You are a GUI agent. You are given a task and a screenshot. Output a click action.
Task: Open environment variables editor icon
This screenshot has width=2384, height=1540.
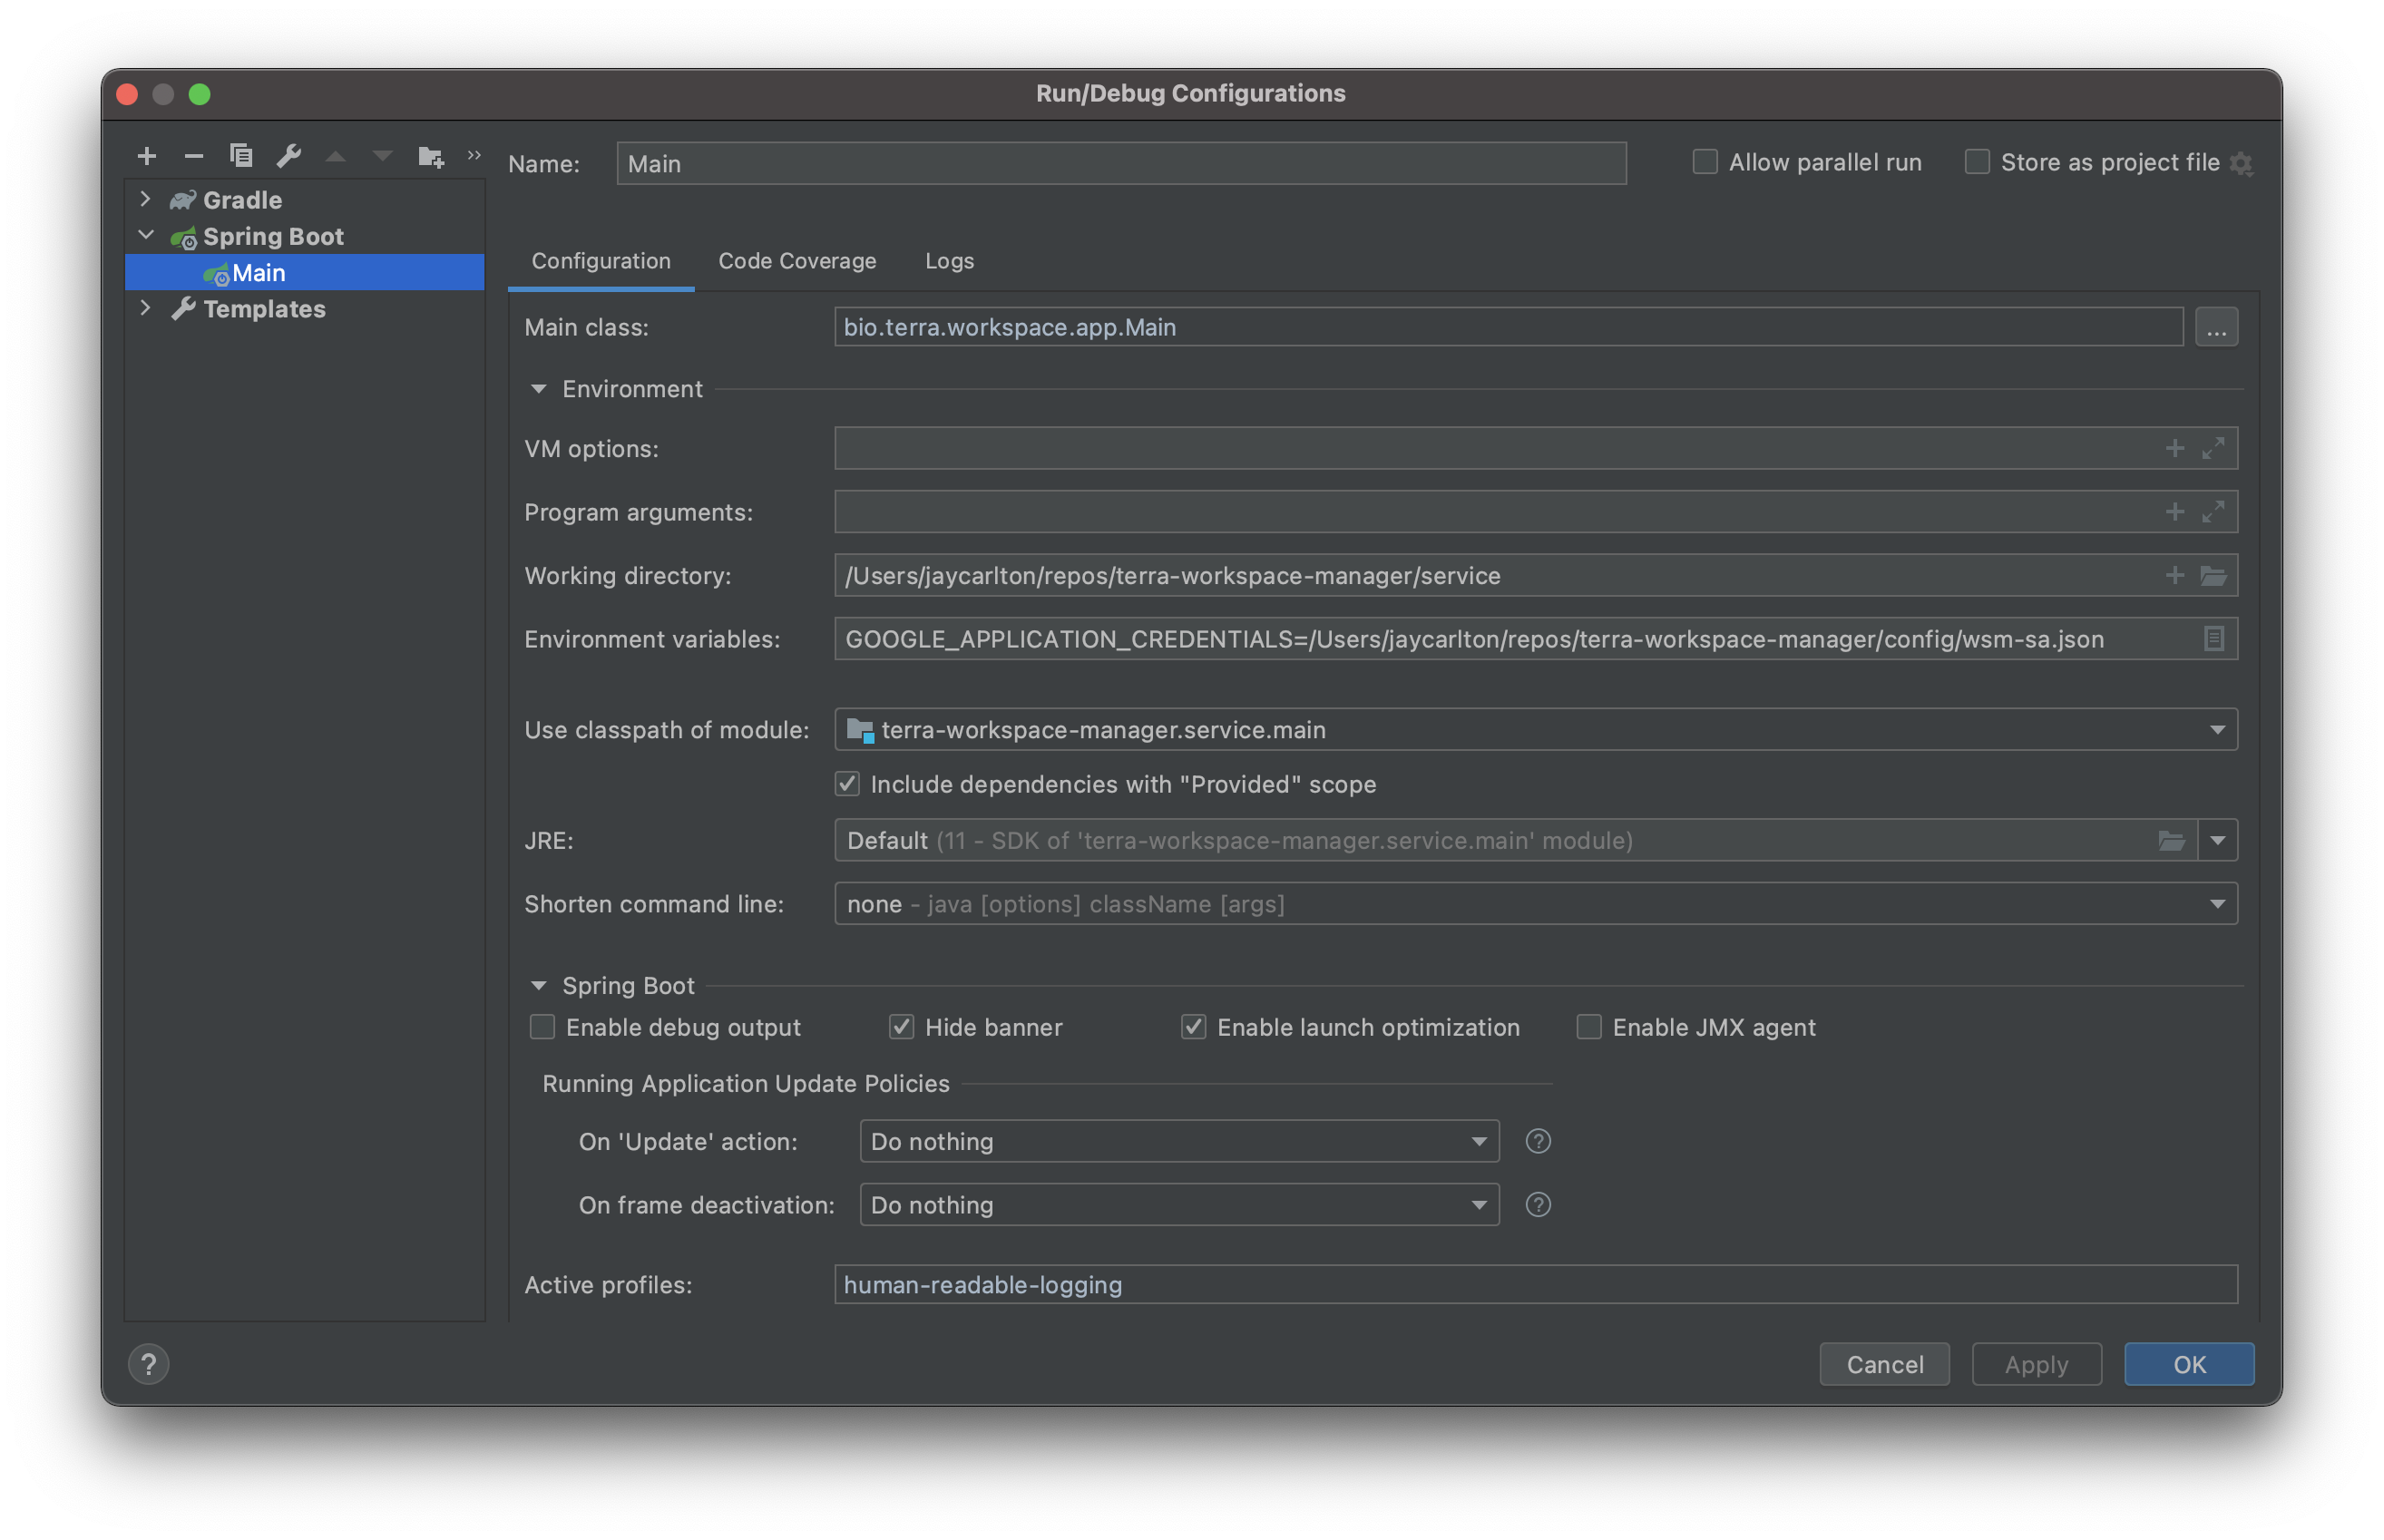2213,639
